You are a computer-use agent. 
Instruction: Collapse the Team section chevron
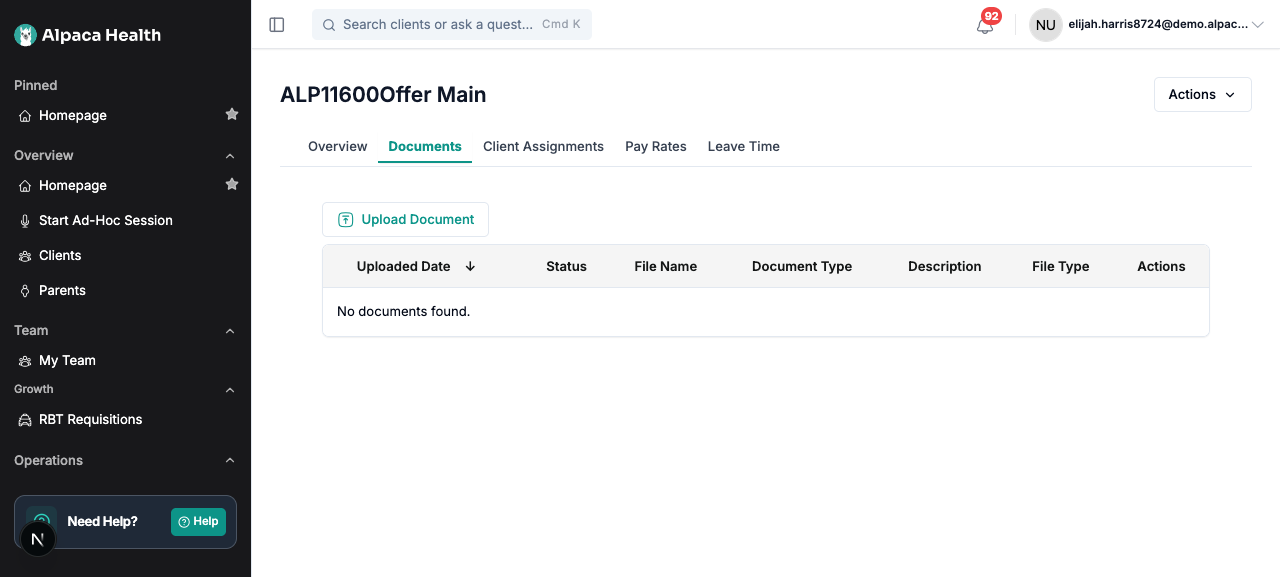point(230,331)
